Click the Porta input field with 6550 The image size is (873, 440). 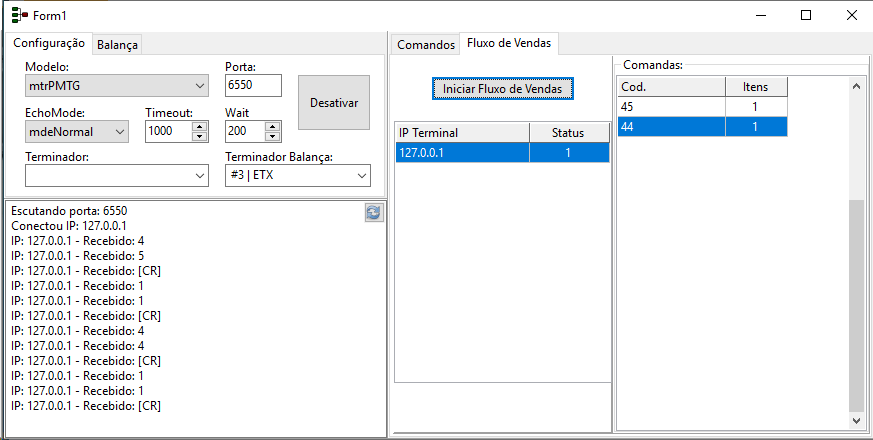pos(253,85)
